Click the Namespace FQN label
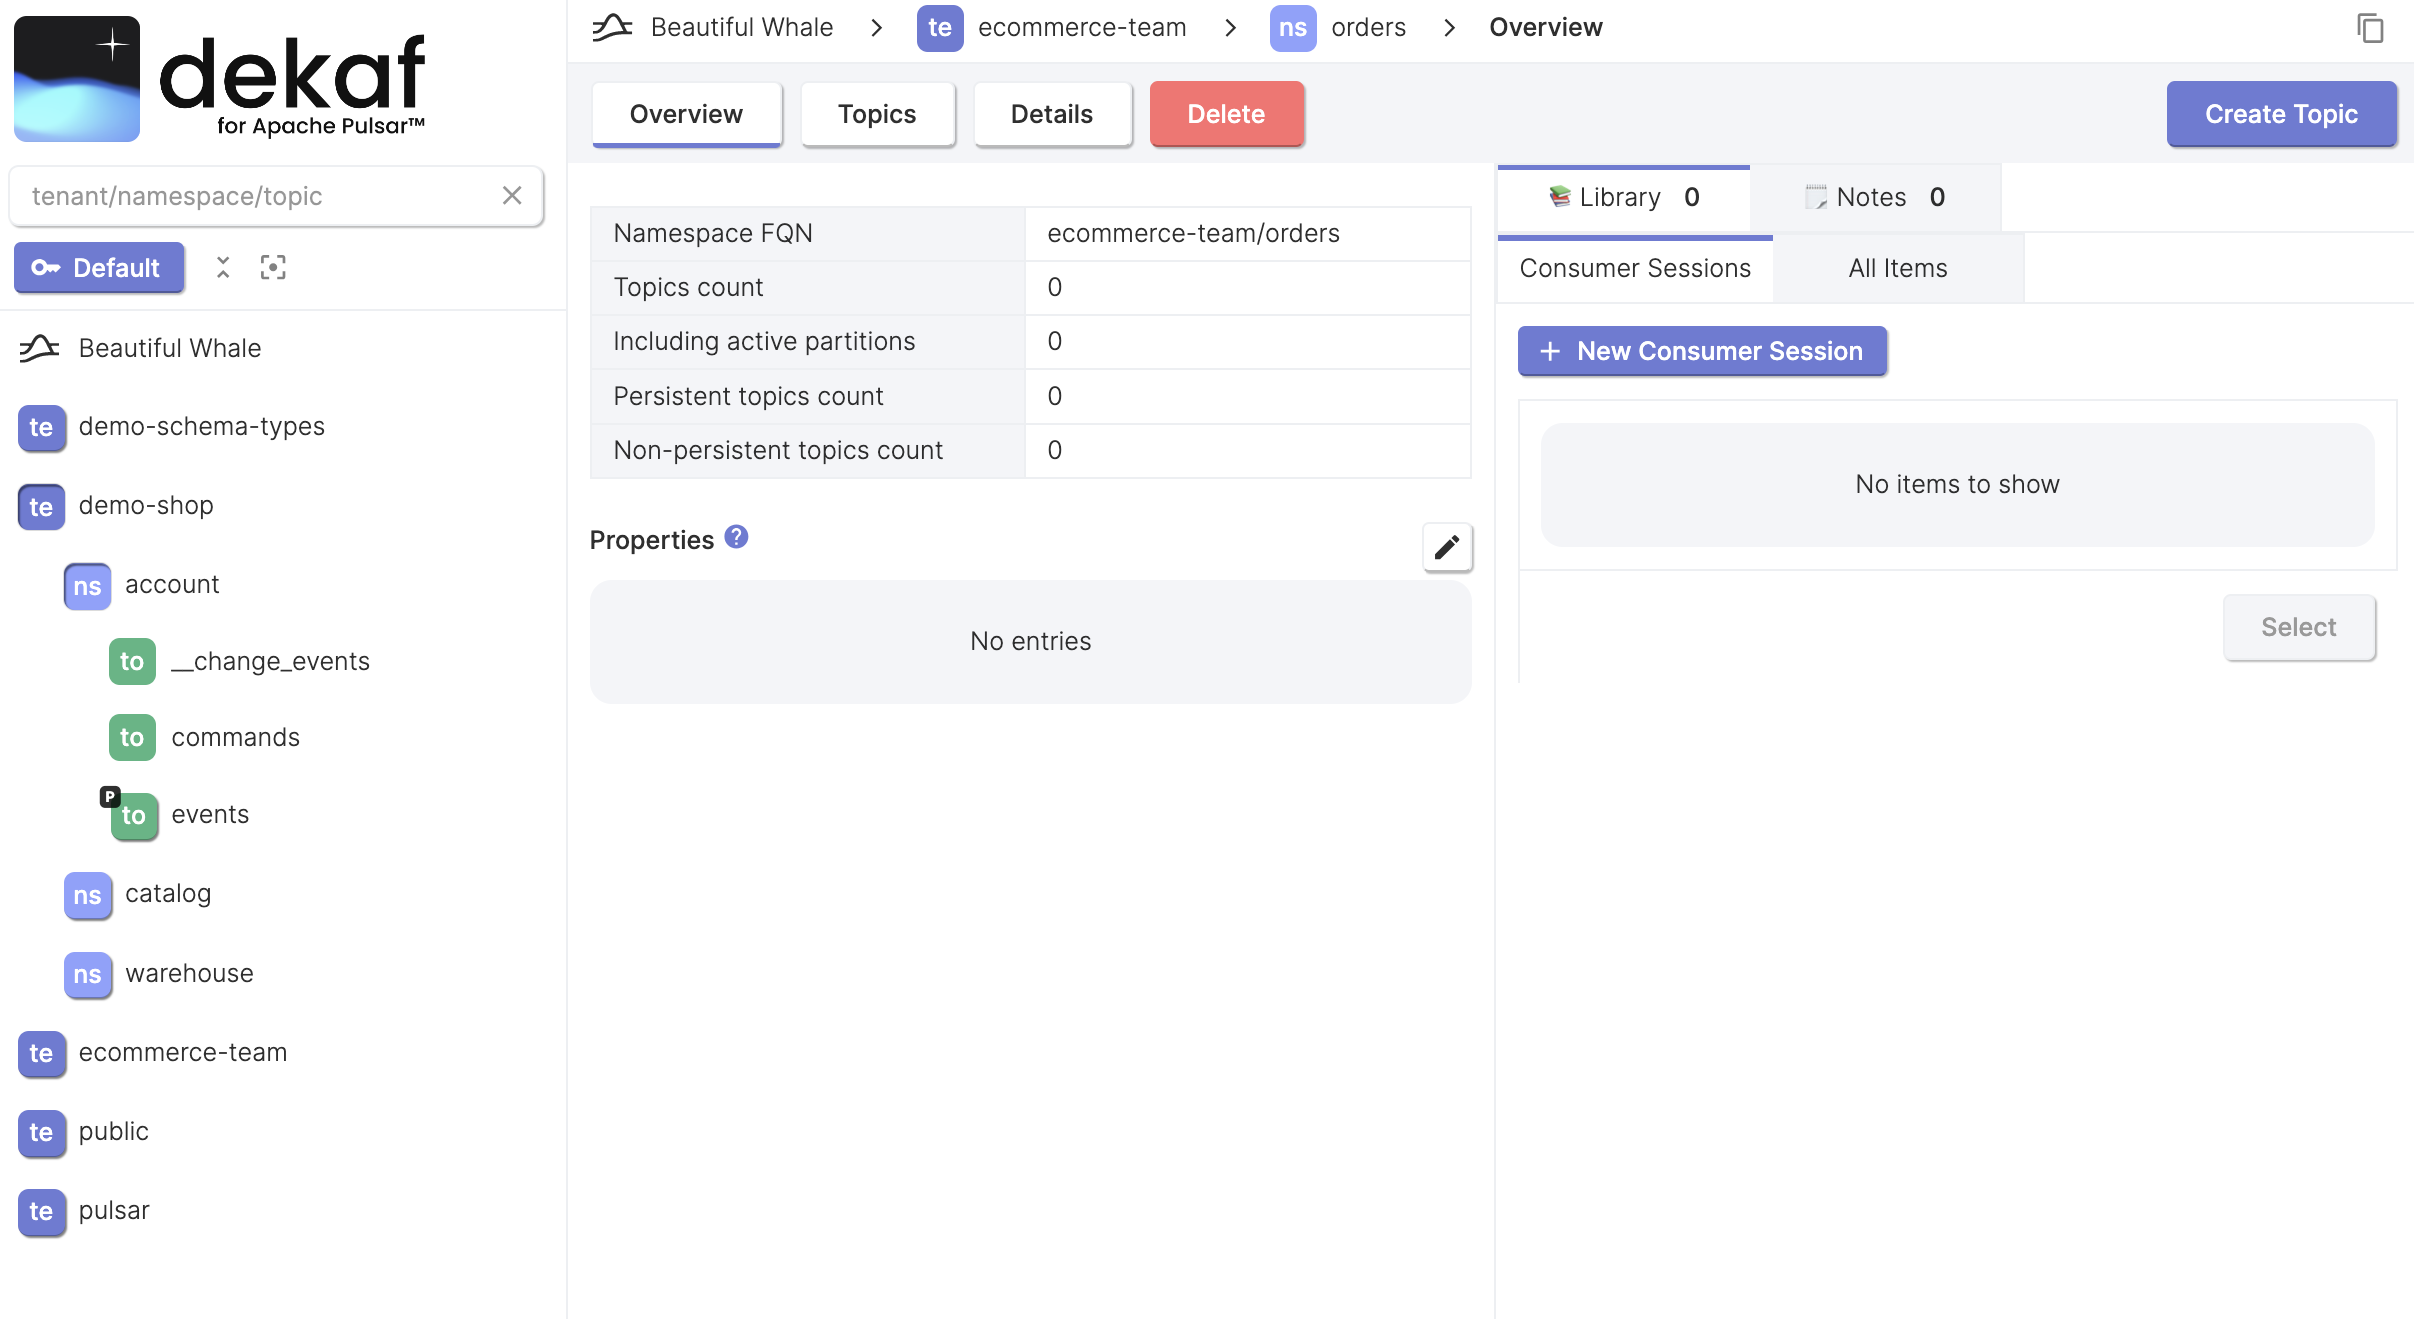 pyautogui.click(x=713, y=233)
